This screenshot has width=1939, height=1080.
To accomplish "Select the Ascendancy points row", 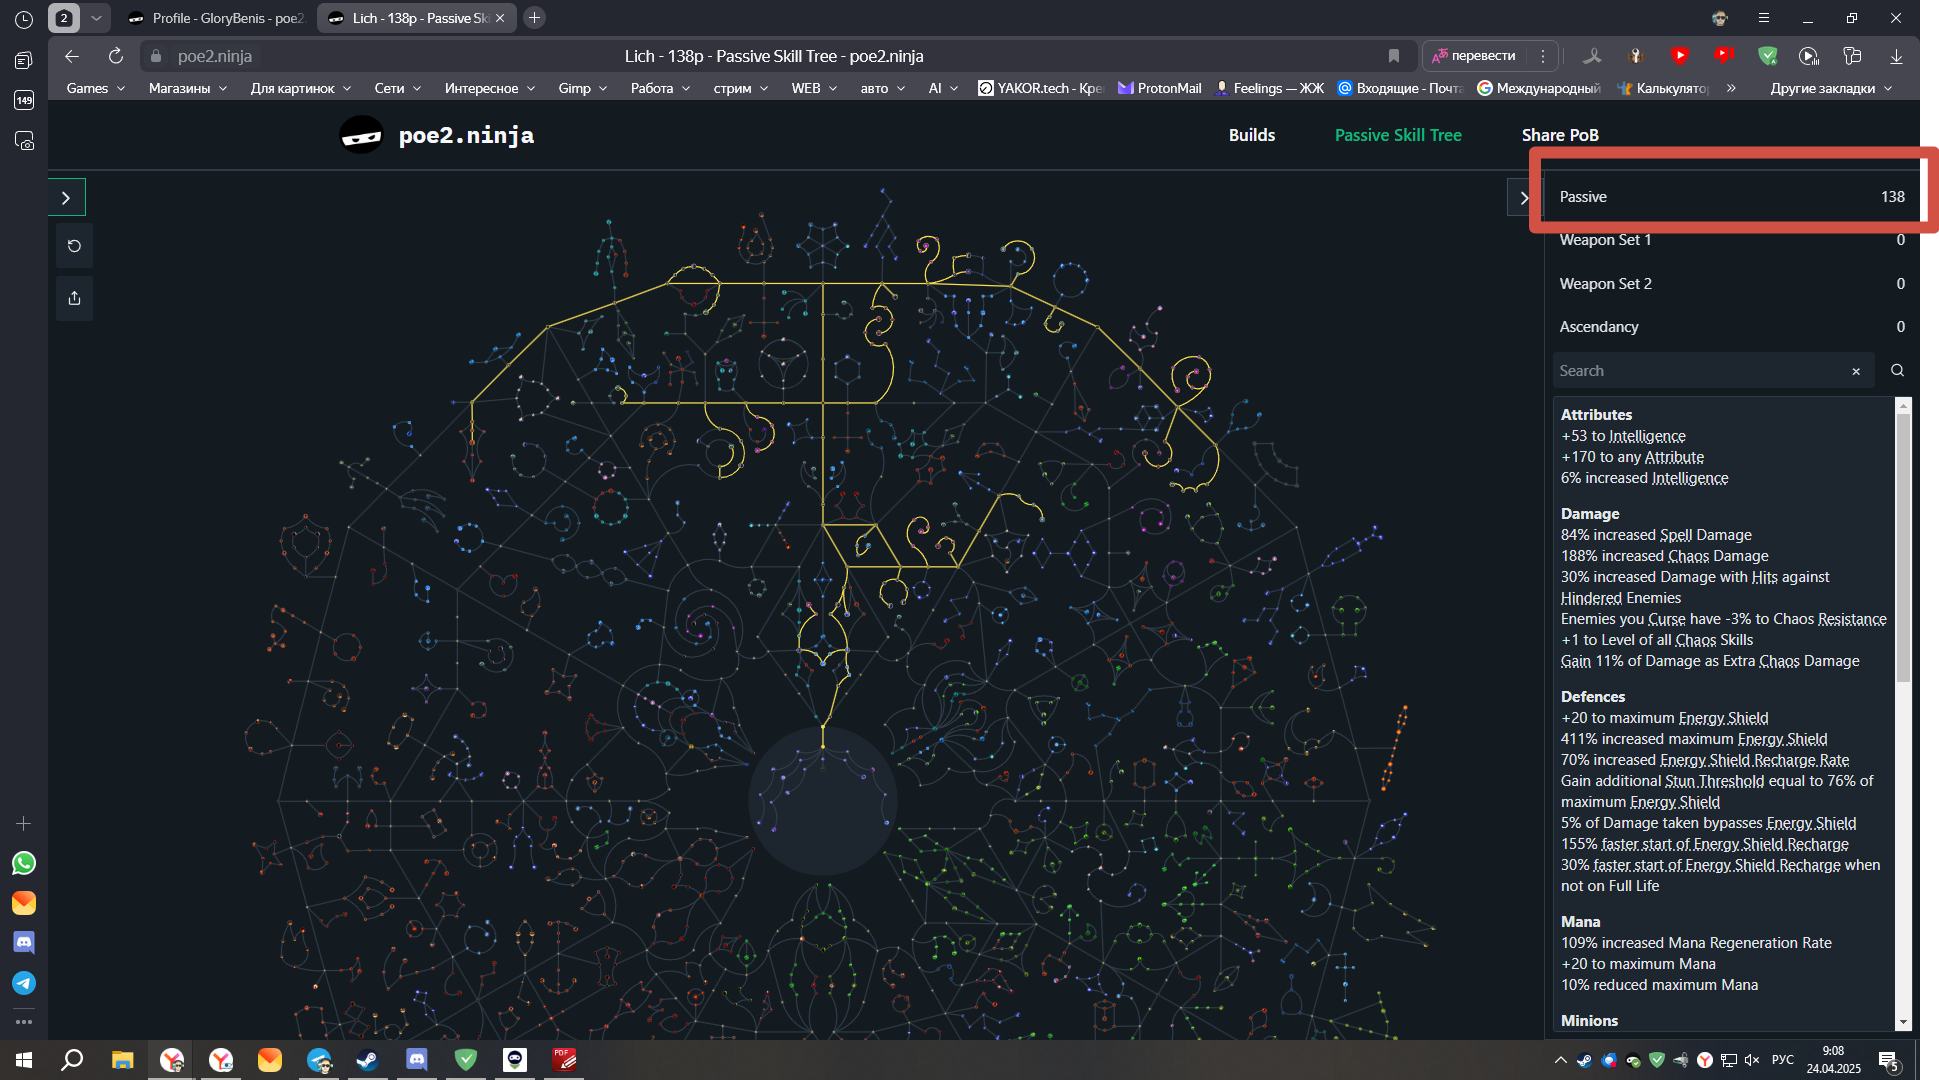I will pyautogui.click(x=1732, y=327).
